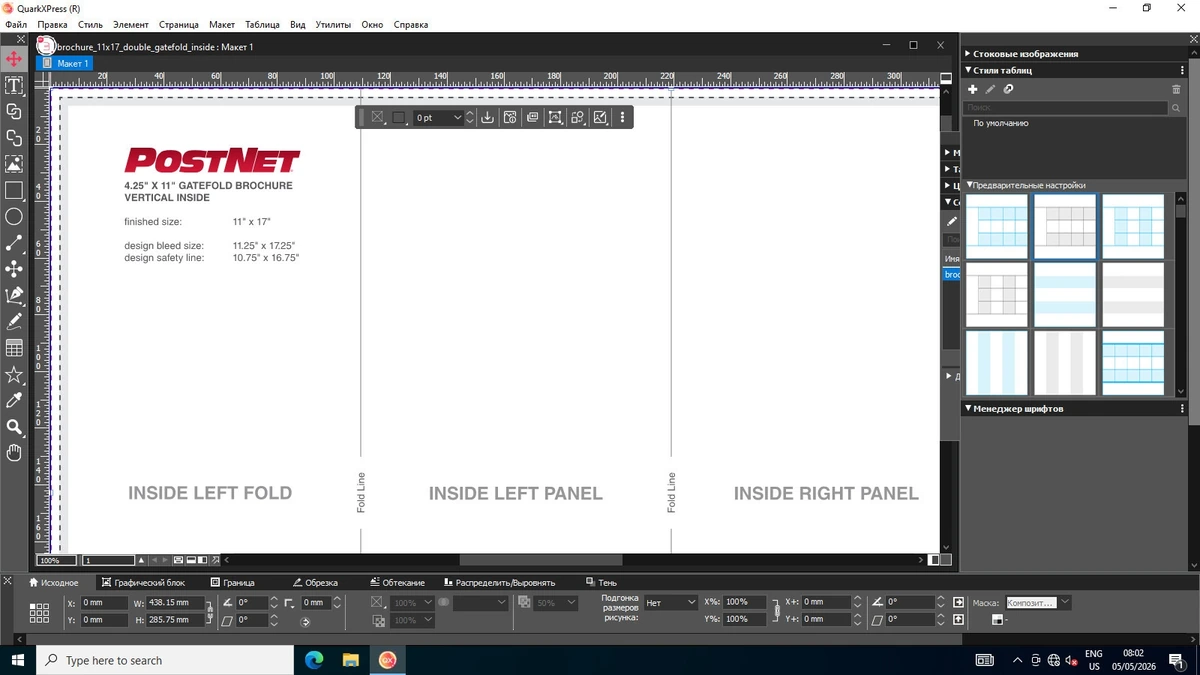The image size is (1200, 675).
Task: Select the Freehand Drawing pencil tool
Action: (14, 321)
